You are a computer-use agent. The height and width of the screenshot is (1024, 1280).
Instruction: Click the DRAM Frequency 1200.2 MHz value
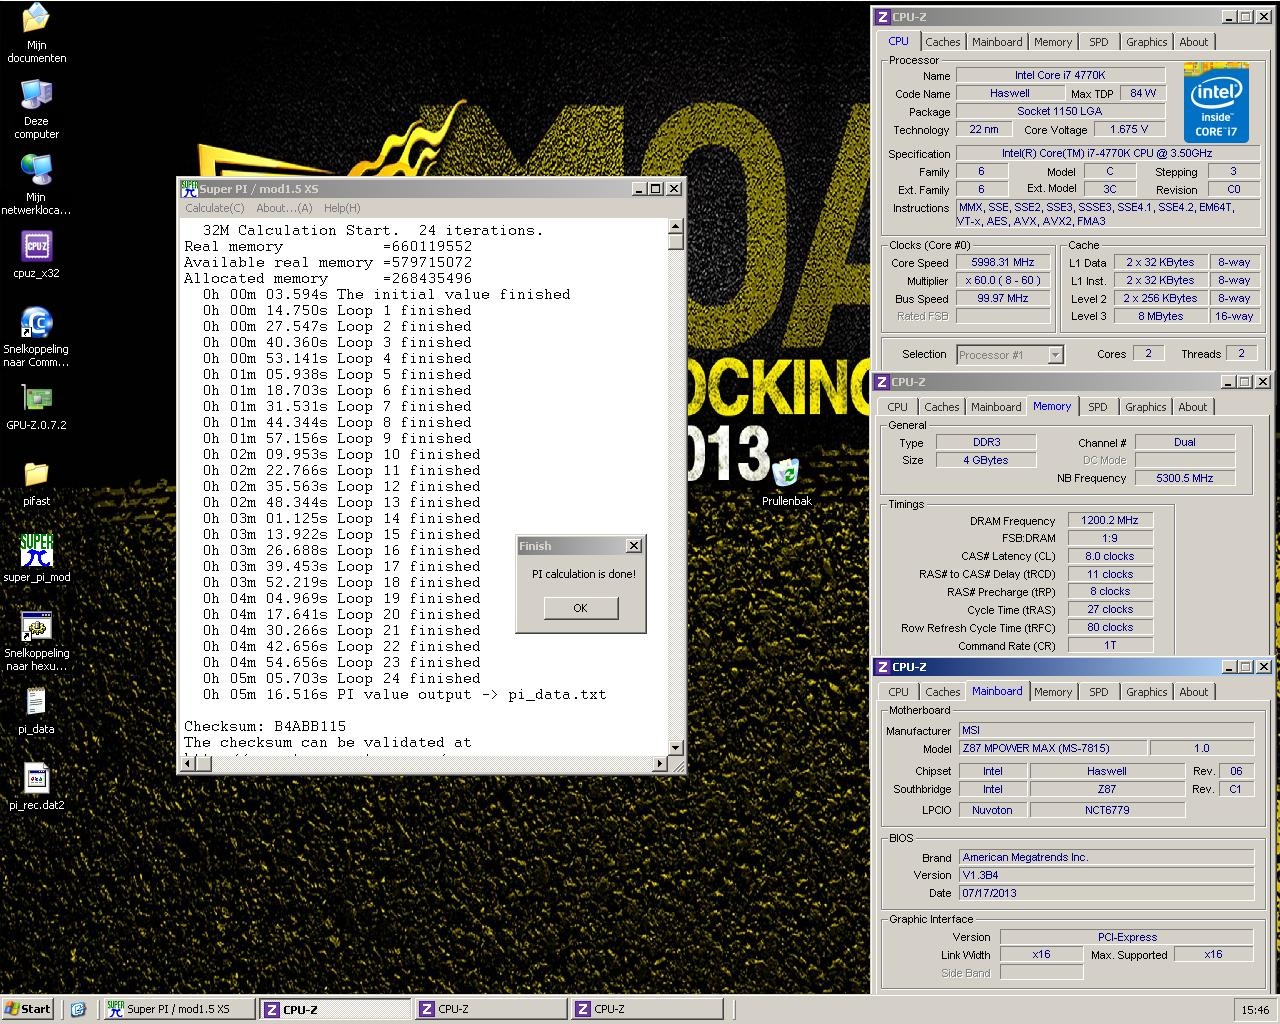pos(1110,520)
